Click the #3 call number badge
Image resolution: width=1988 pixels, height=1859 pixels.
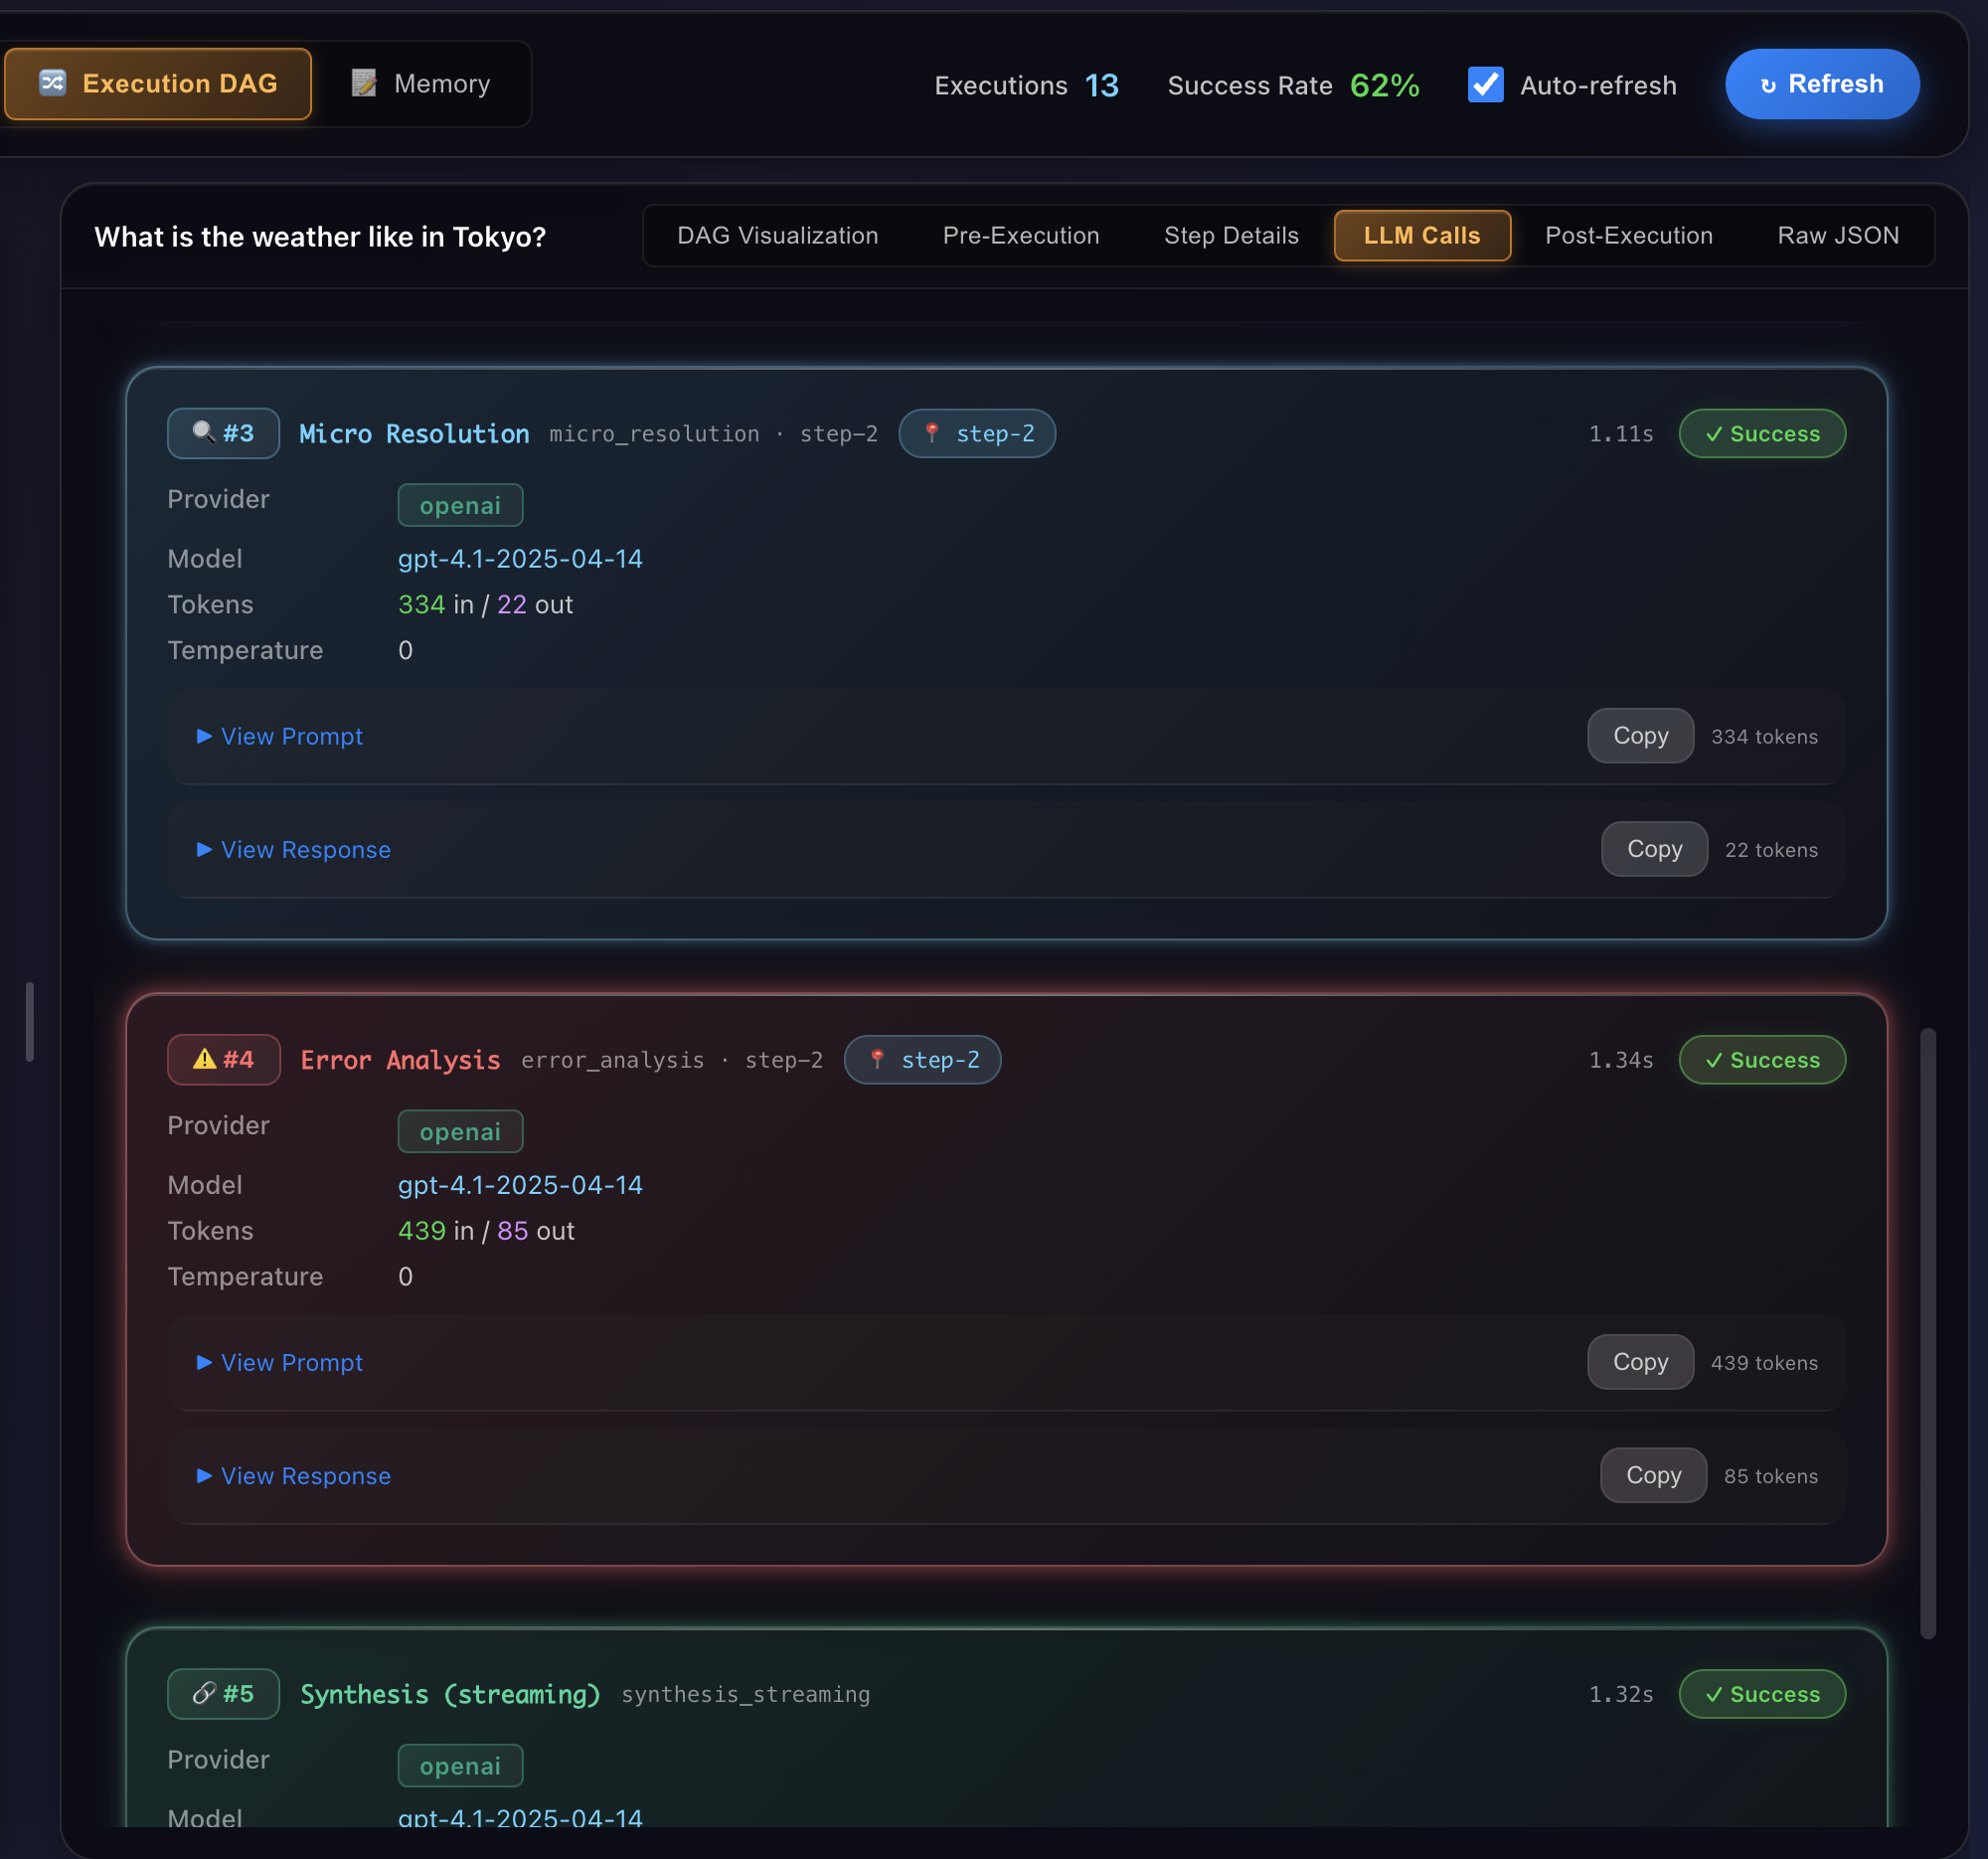[223, 433]
